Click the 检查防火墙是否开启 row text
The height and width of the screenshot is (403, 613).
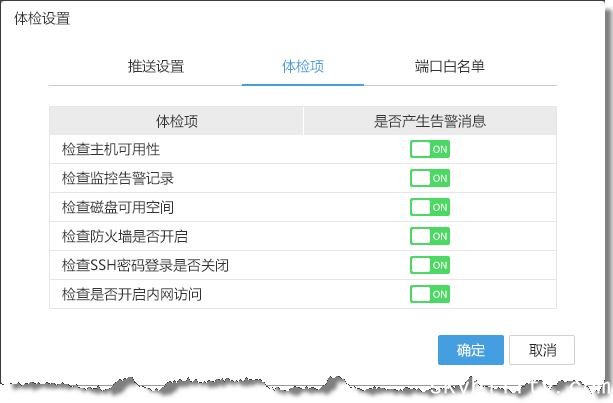pyautogui.click(x=125, y=237)
